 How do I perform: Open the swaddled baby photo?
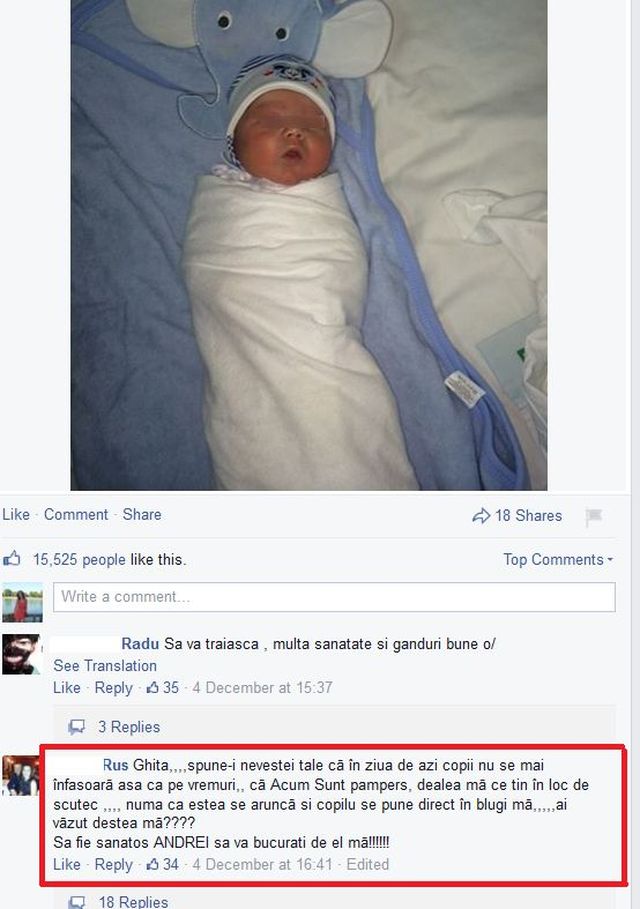point(309,245)
